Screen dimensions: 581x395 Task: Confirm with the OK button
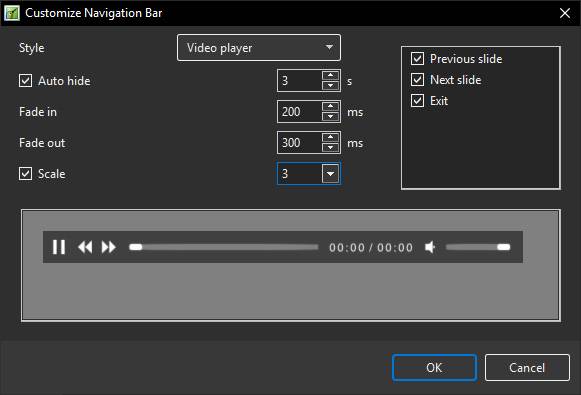(434, 368)
